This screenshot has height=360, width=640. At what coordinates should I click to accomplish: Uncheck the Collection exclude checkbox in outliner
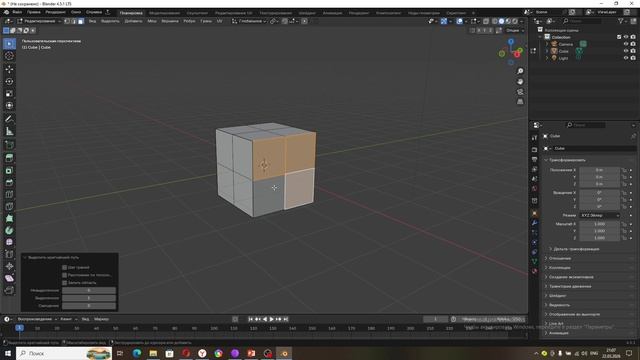tap(619, 37)
